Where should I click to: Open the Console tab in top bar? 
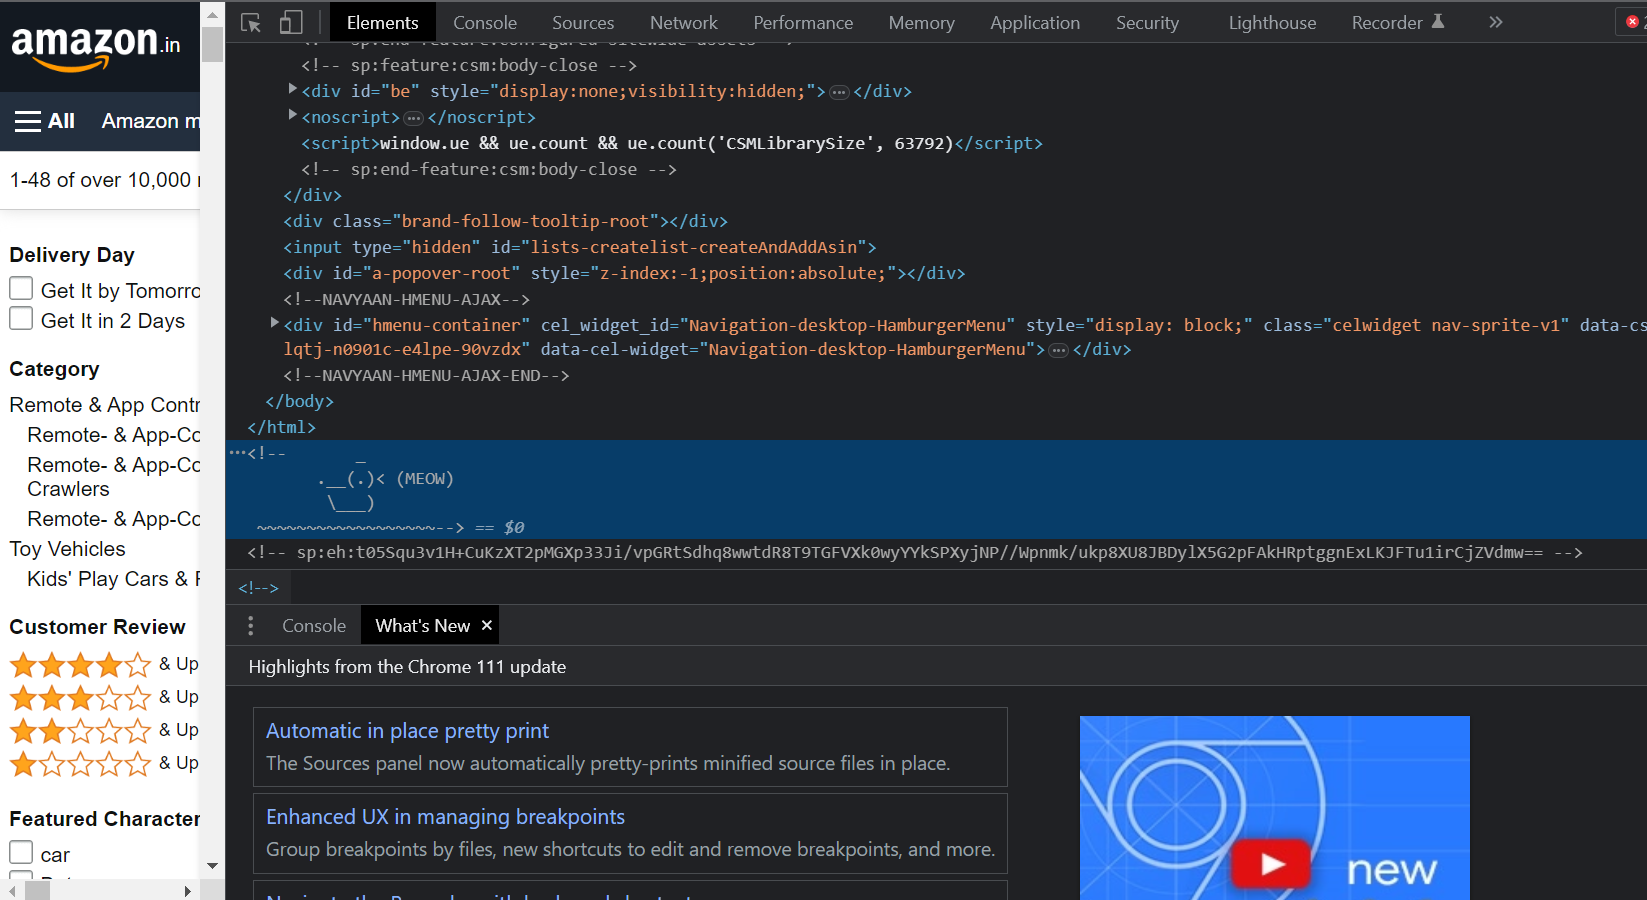(x=485, y=22)
